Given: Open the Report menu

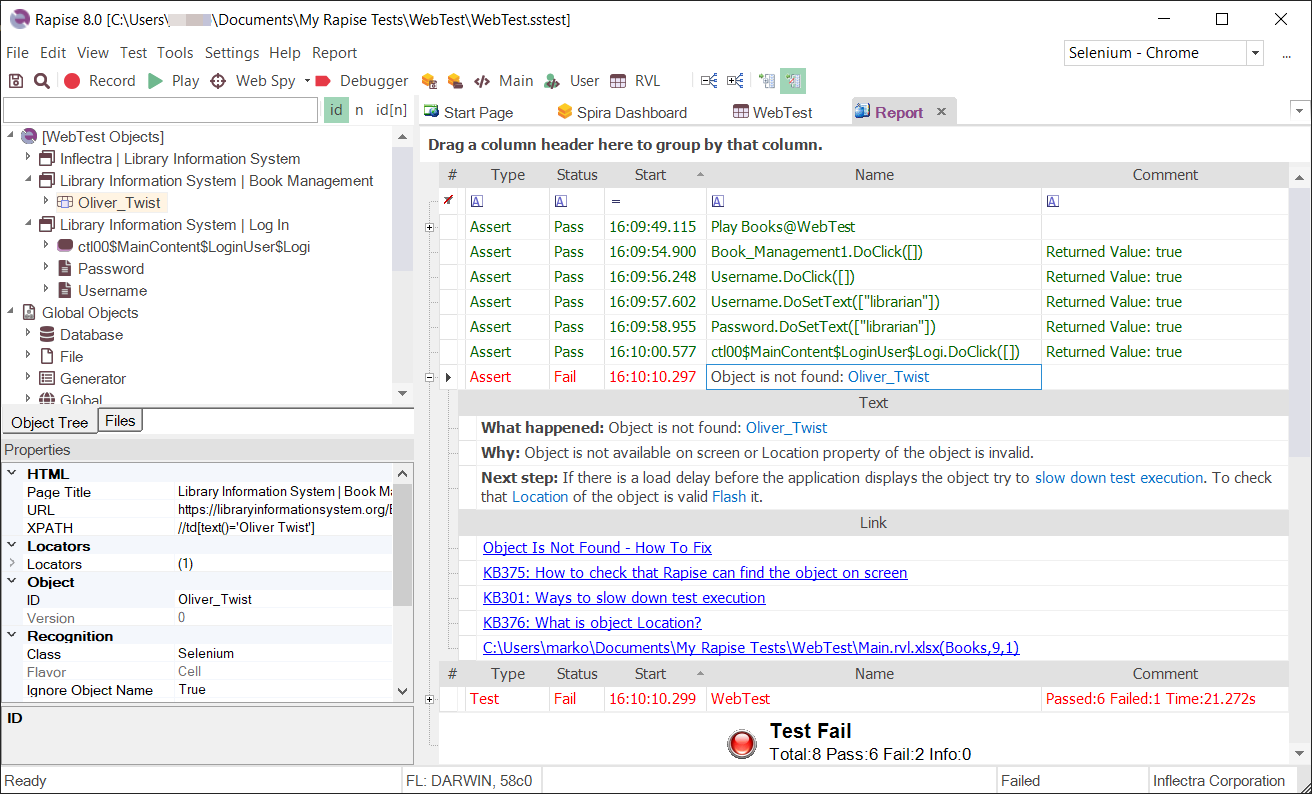Looking at the screenshot, I should pyautogui.click(x=334, y=53).
